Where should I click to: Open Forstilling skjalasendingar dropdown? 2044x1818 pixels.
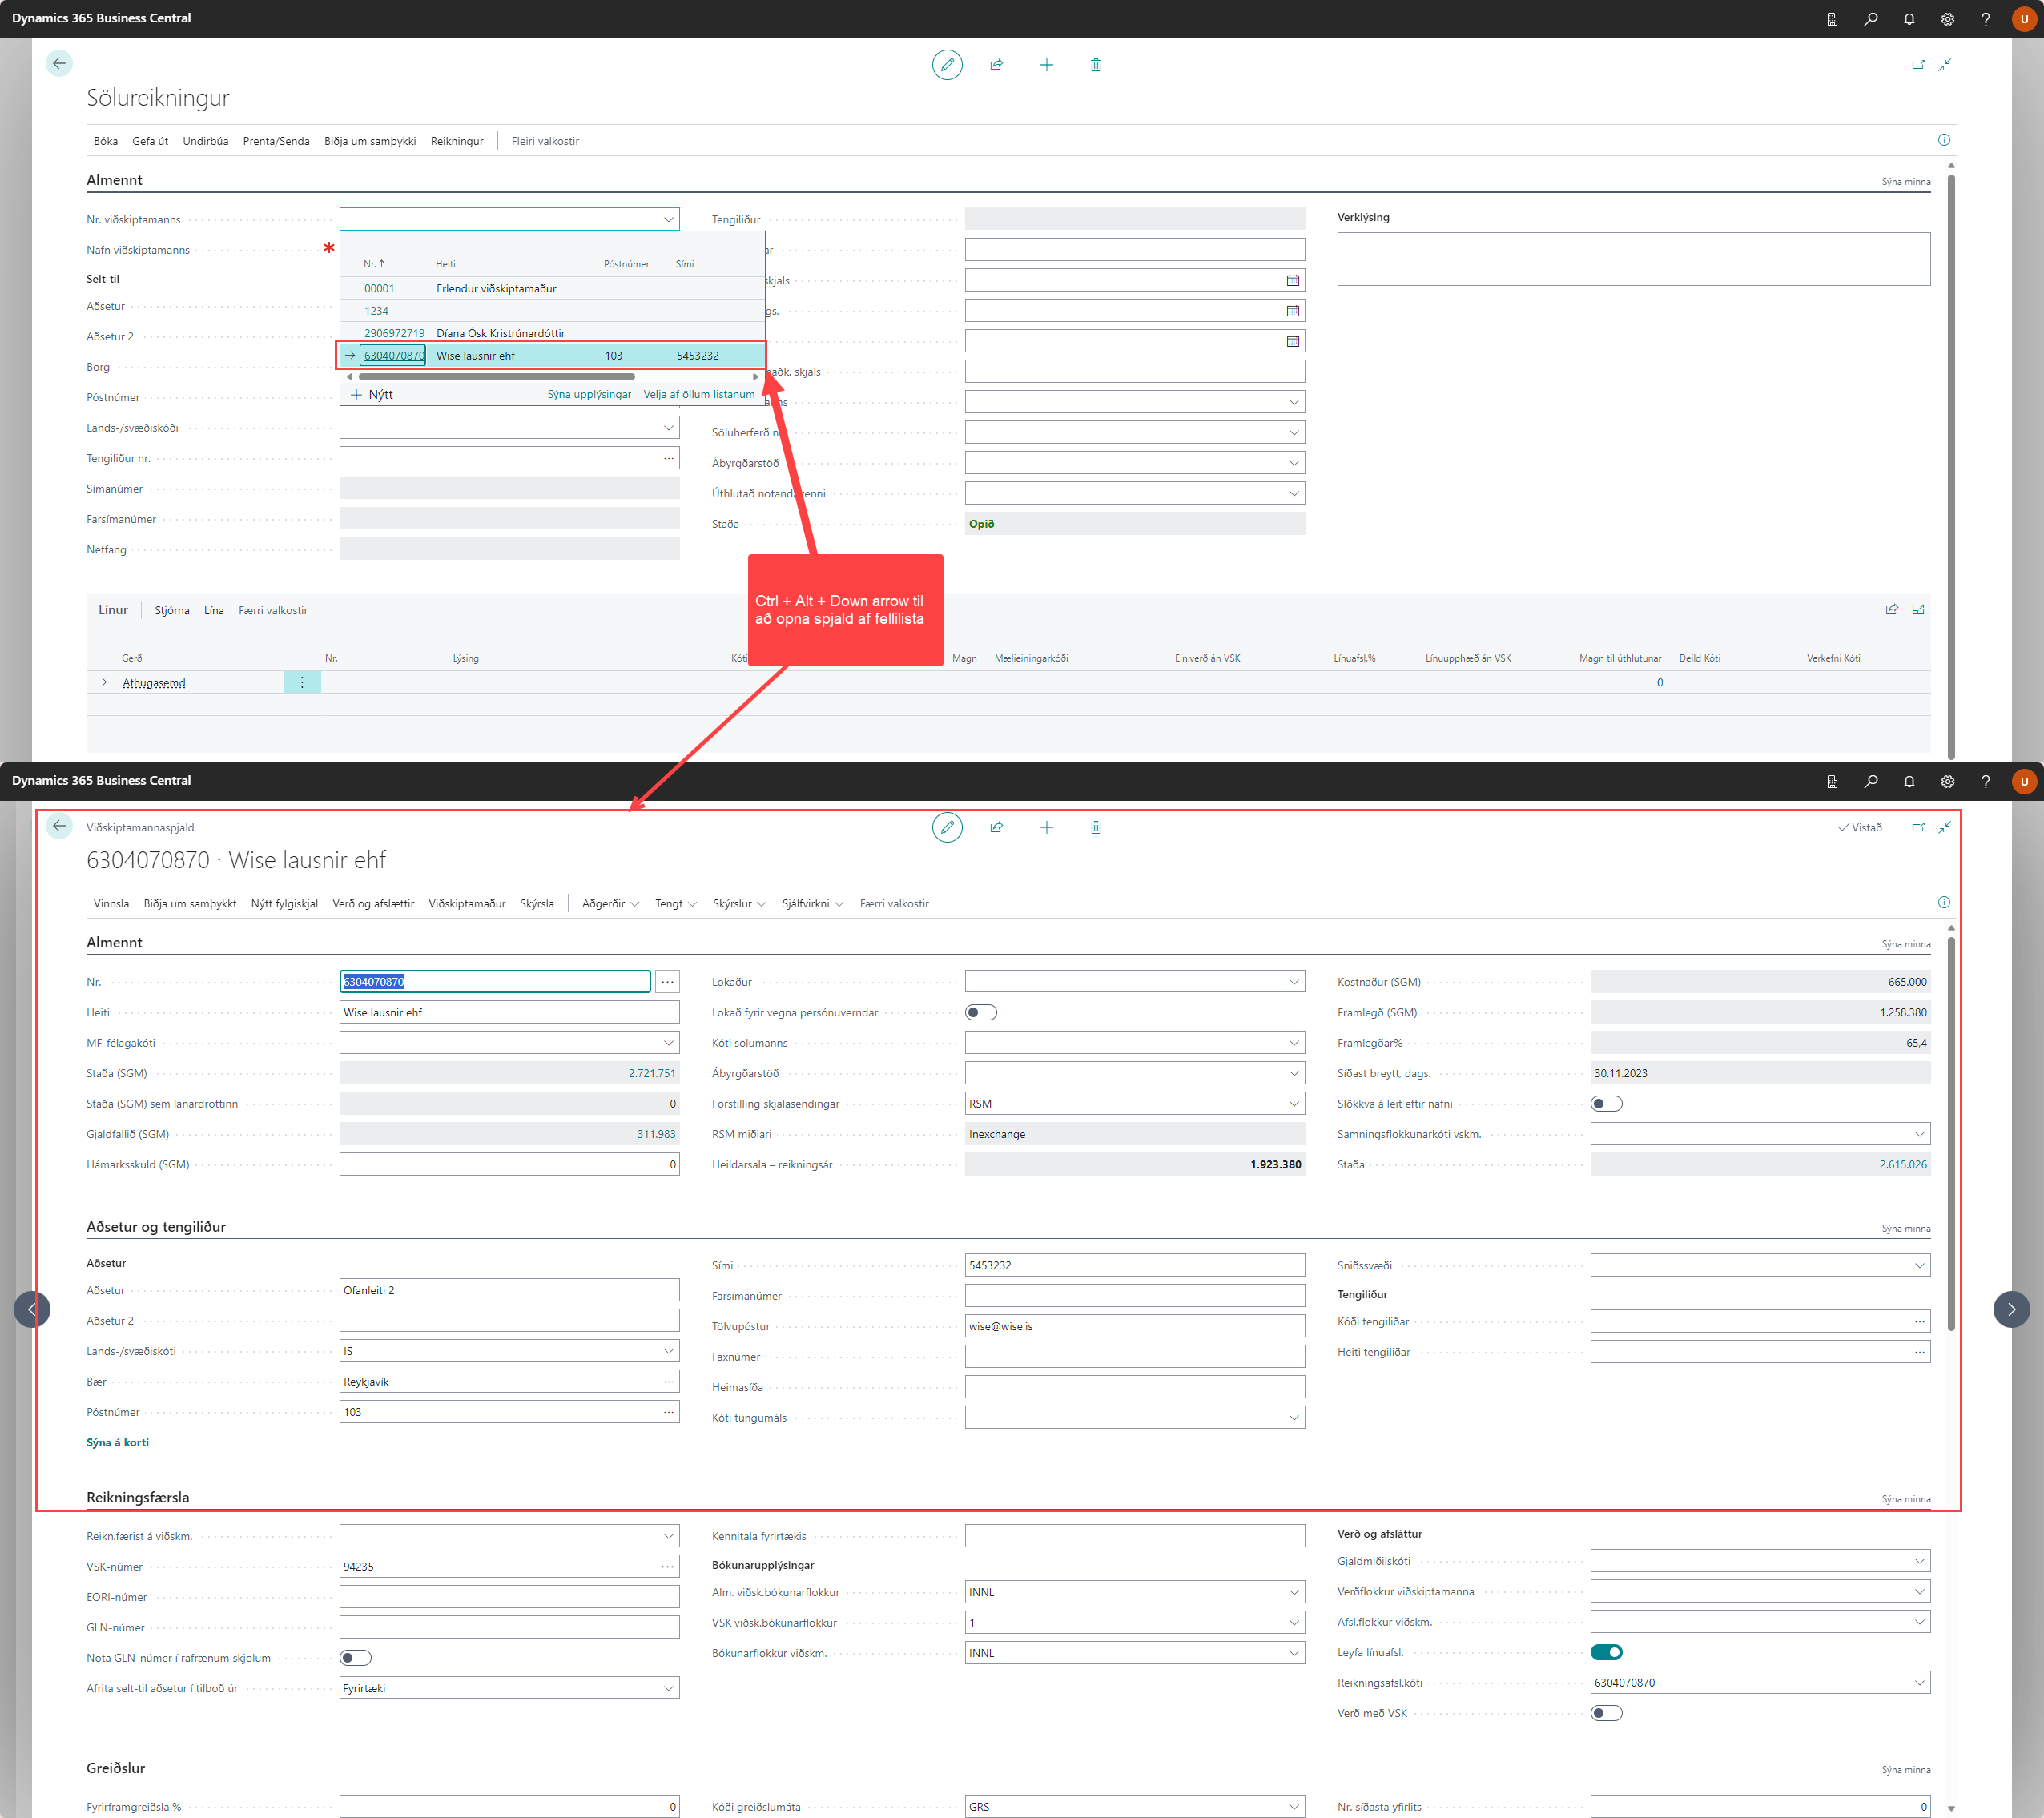[x=1293, y=1104]
